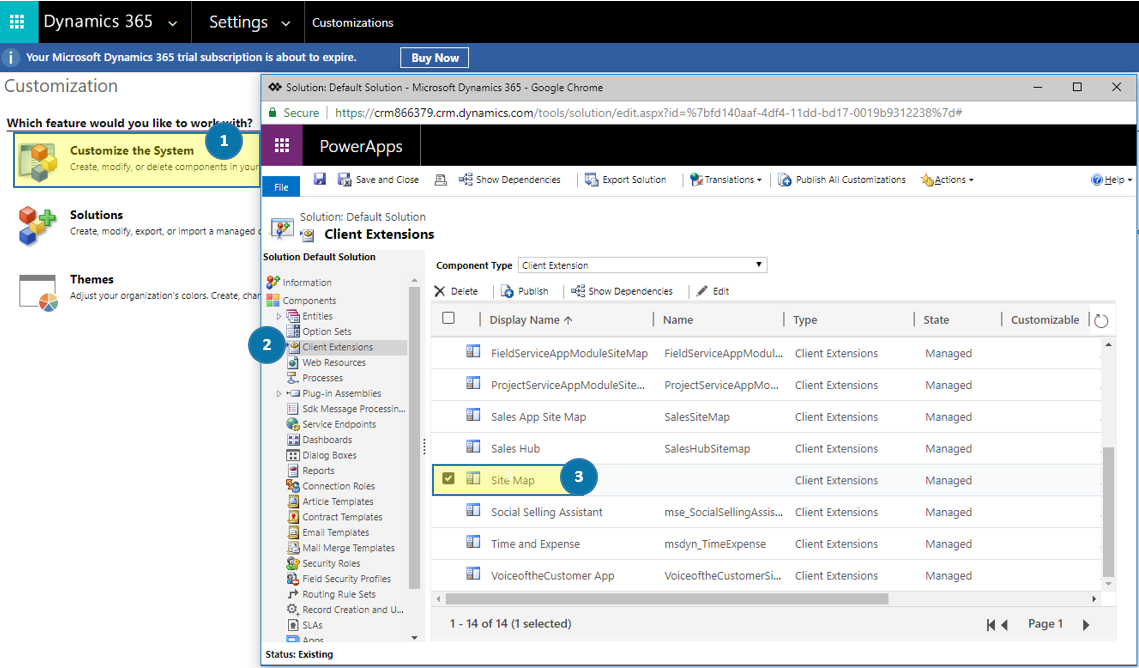Click the Dialog Boxes icon in tree
This screenshot has width=1139, height=668.
293,455
